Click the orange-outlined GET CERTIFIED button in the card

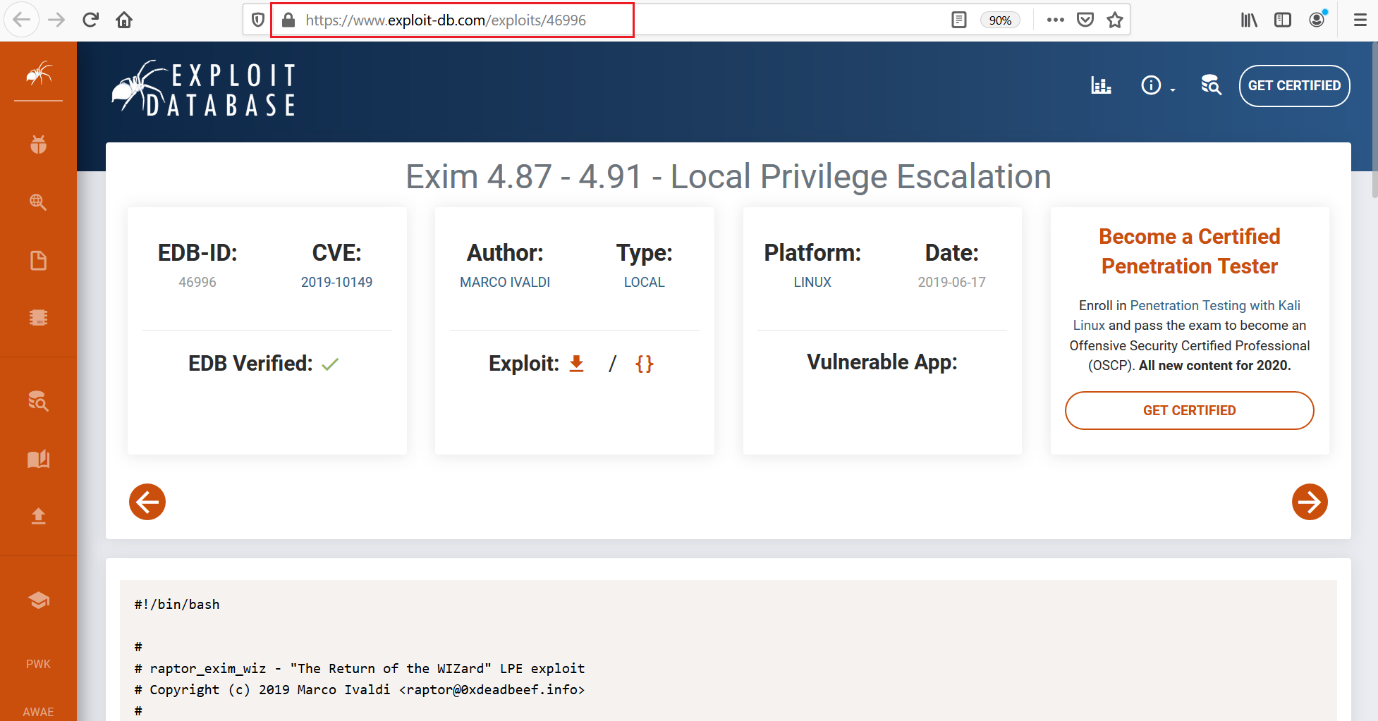(1189, 410)
